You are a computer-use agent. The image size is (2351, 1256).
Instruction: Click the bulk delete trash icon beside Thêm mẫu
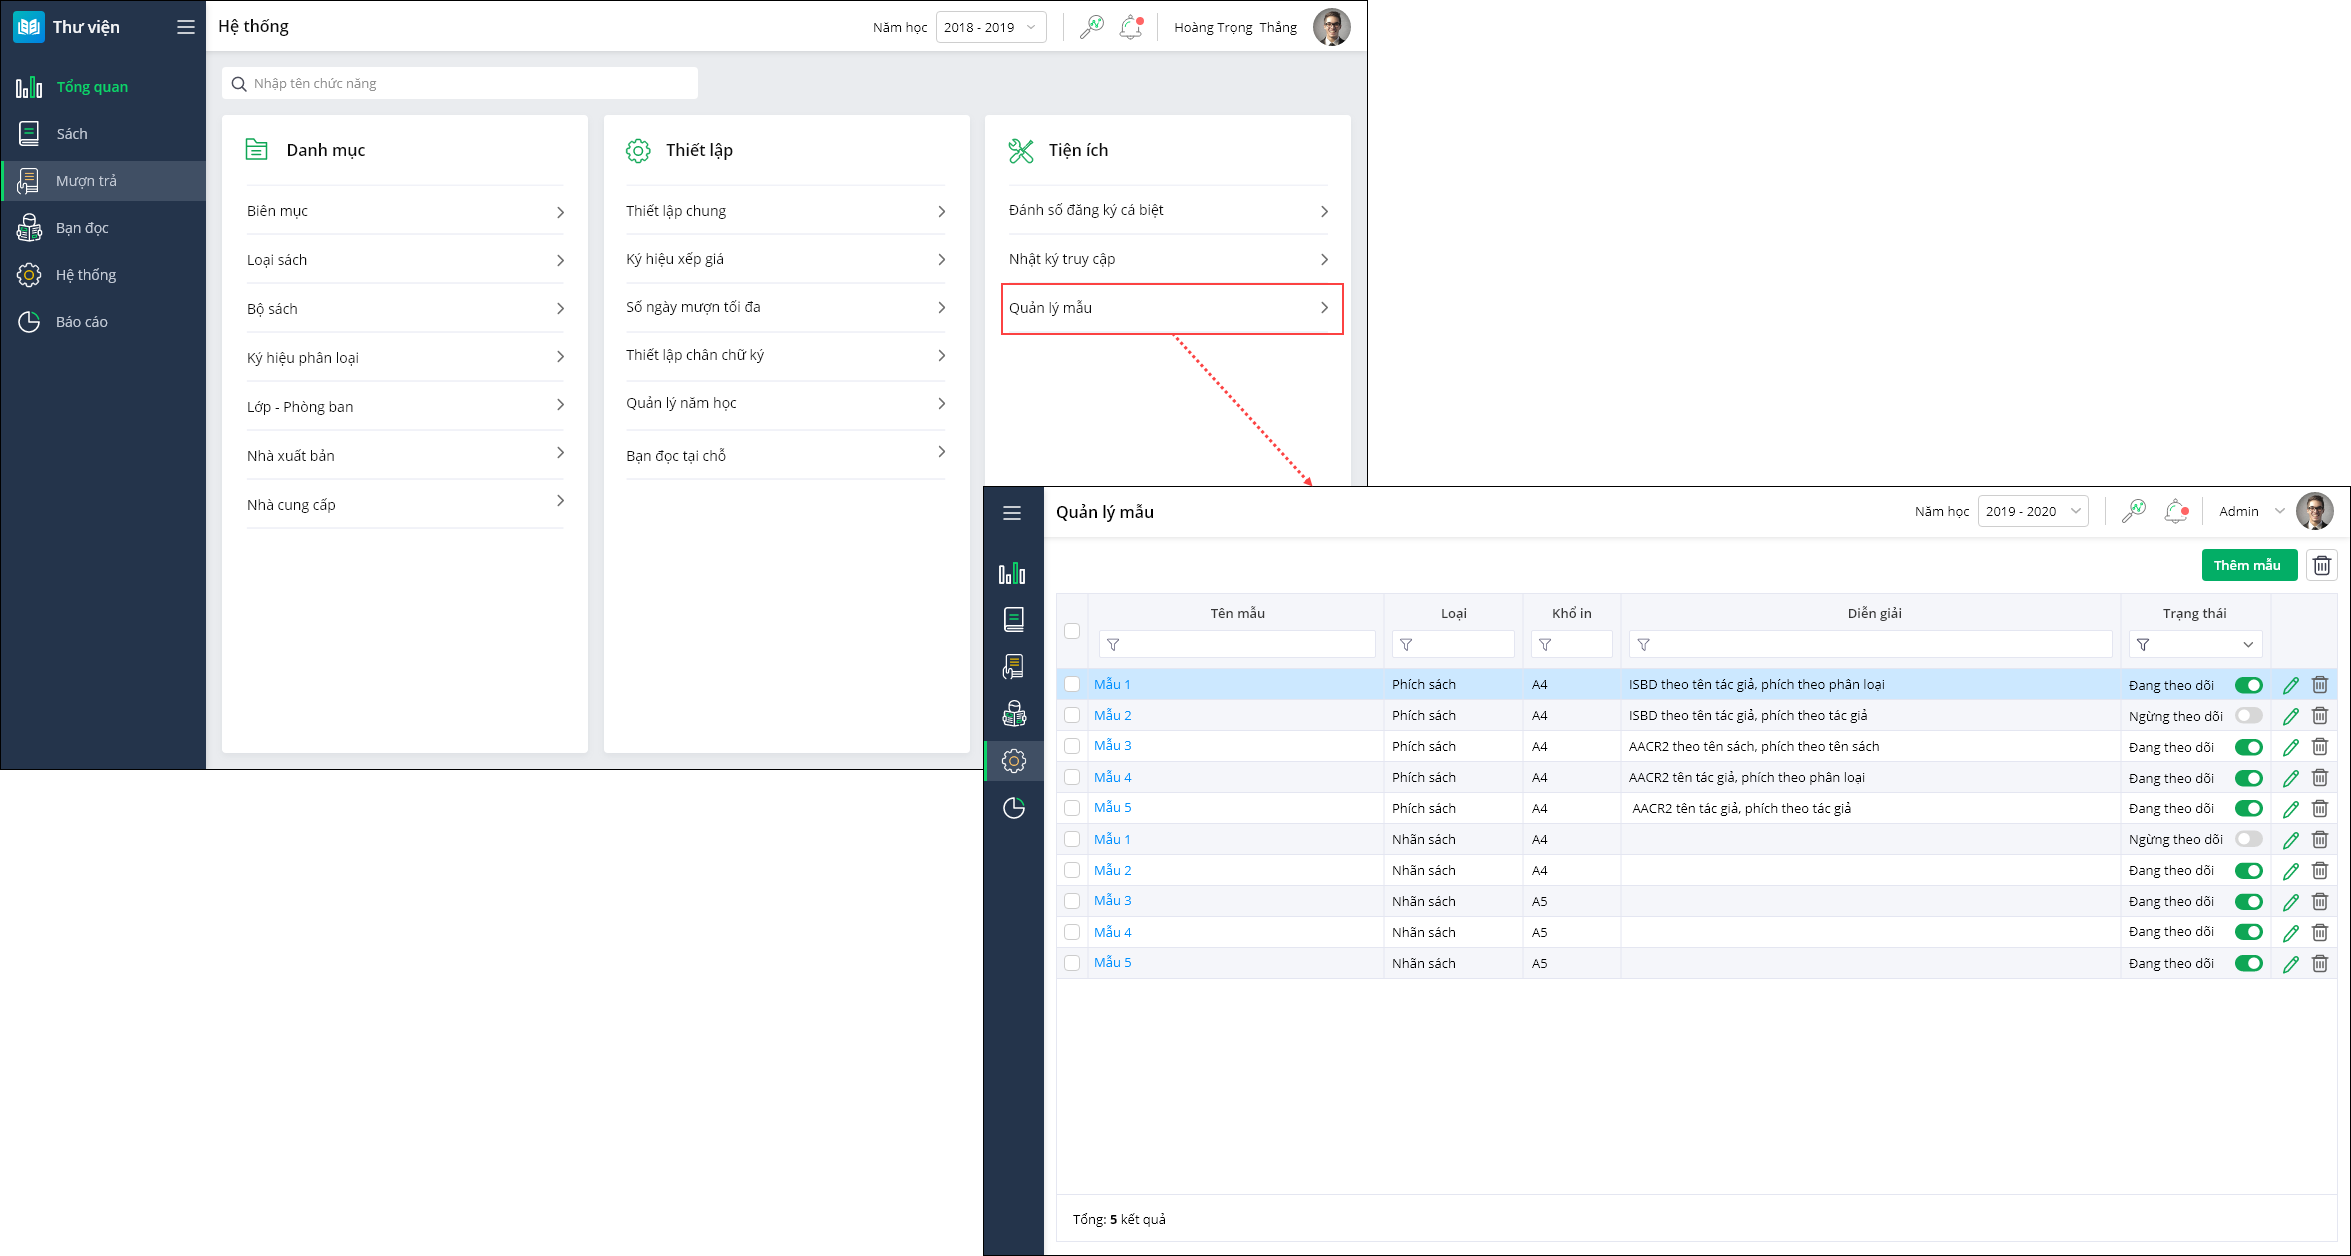pos(2322,565)
